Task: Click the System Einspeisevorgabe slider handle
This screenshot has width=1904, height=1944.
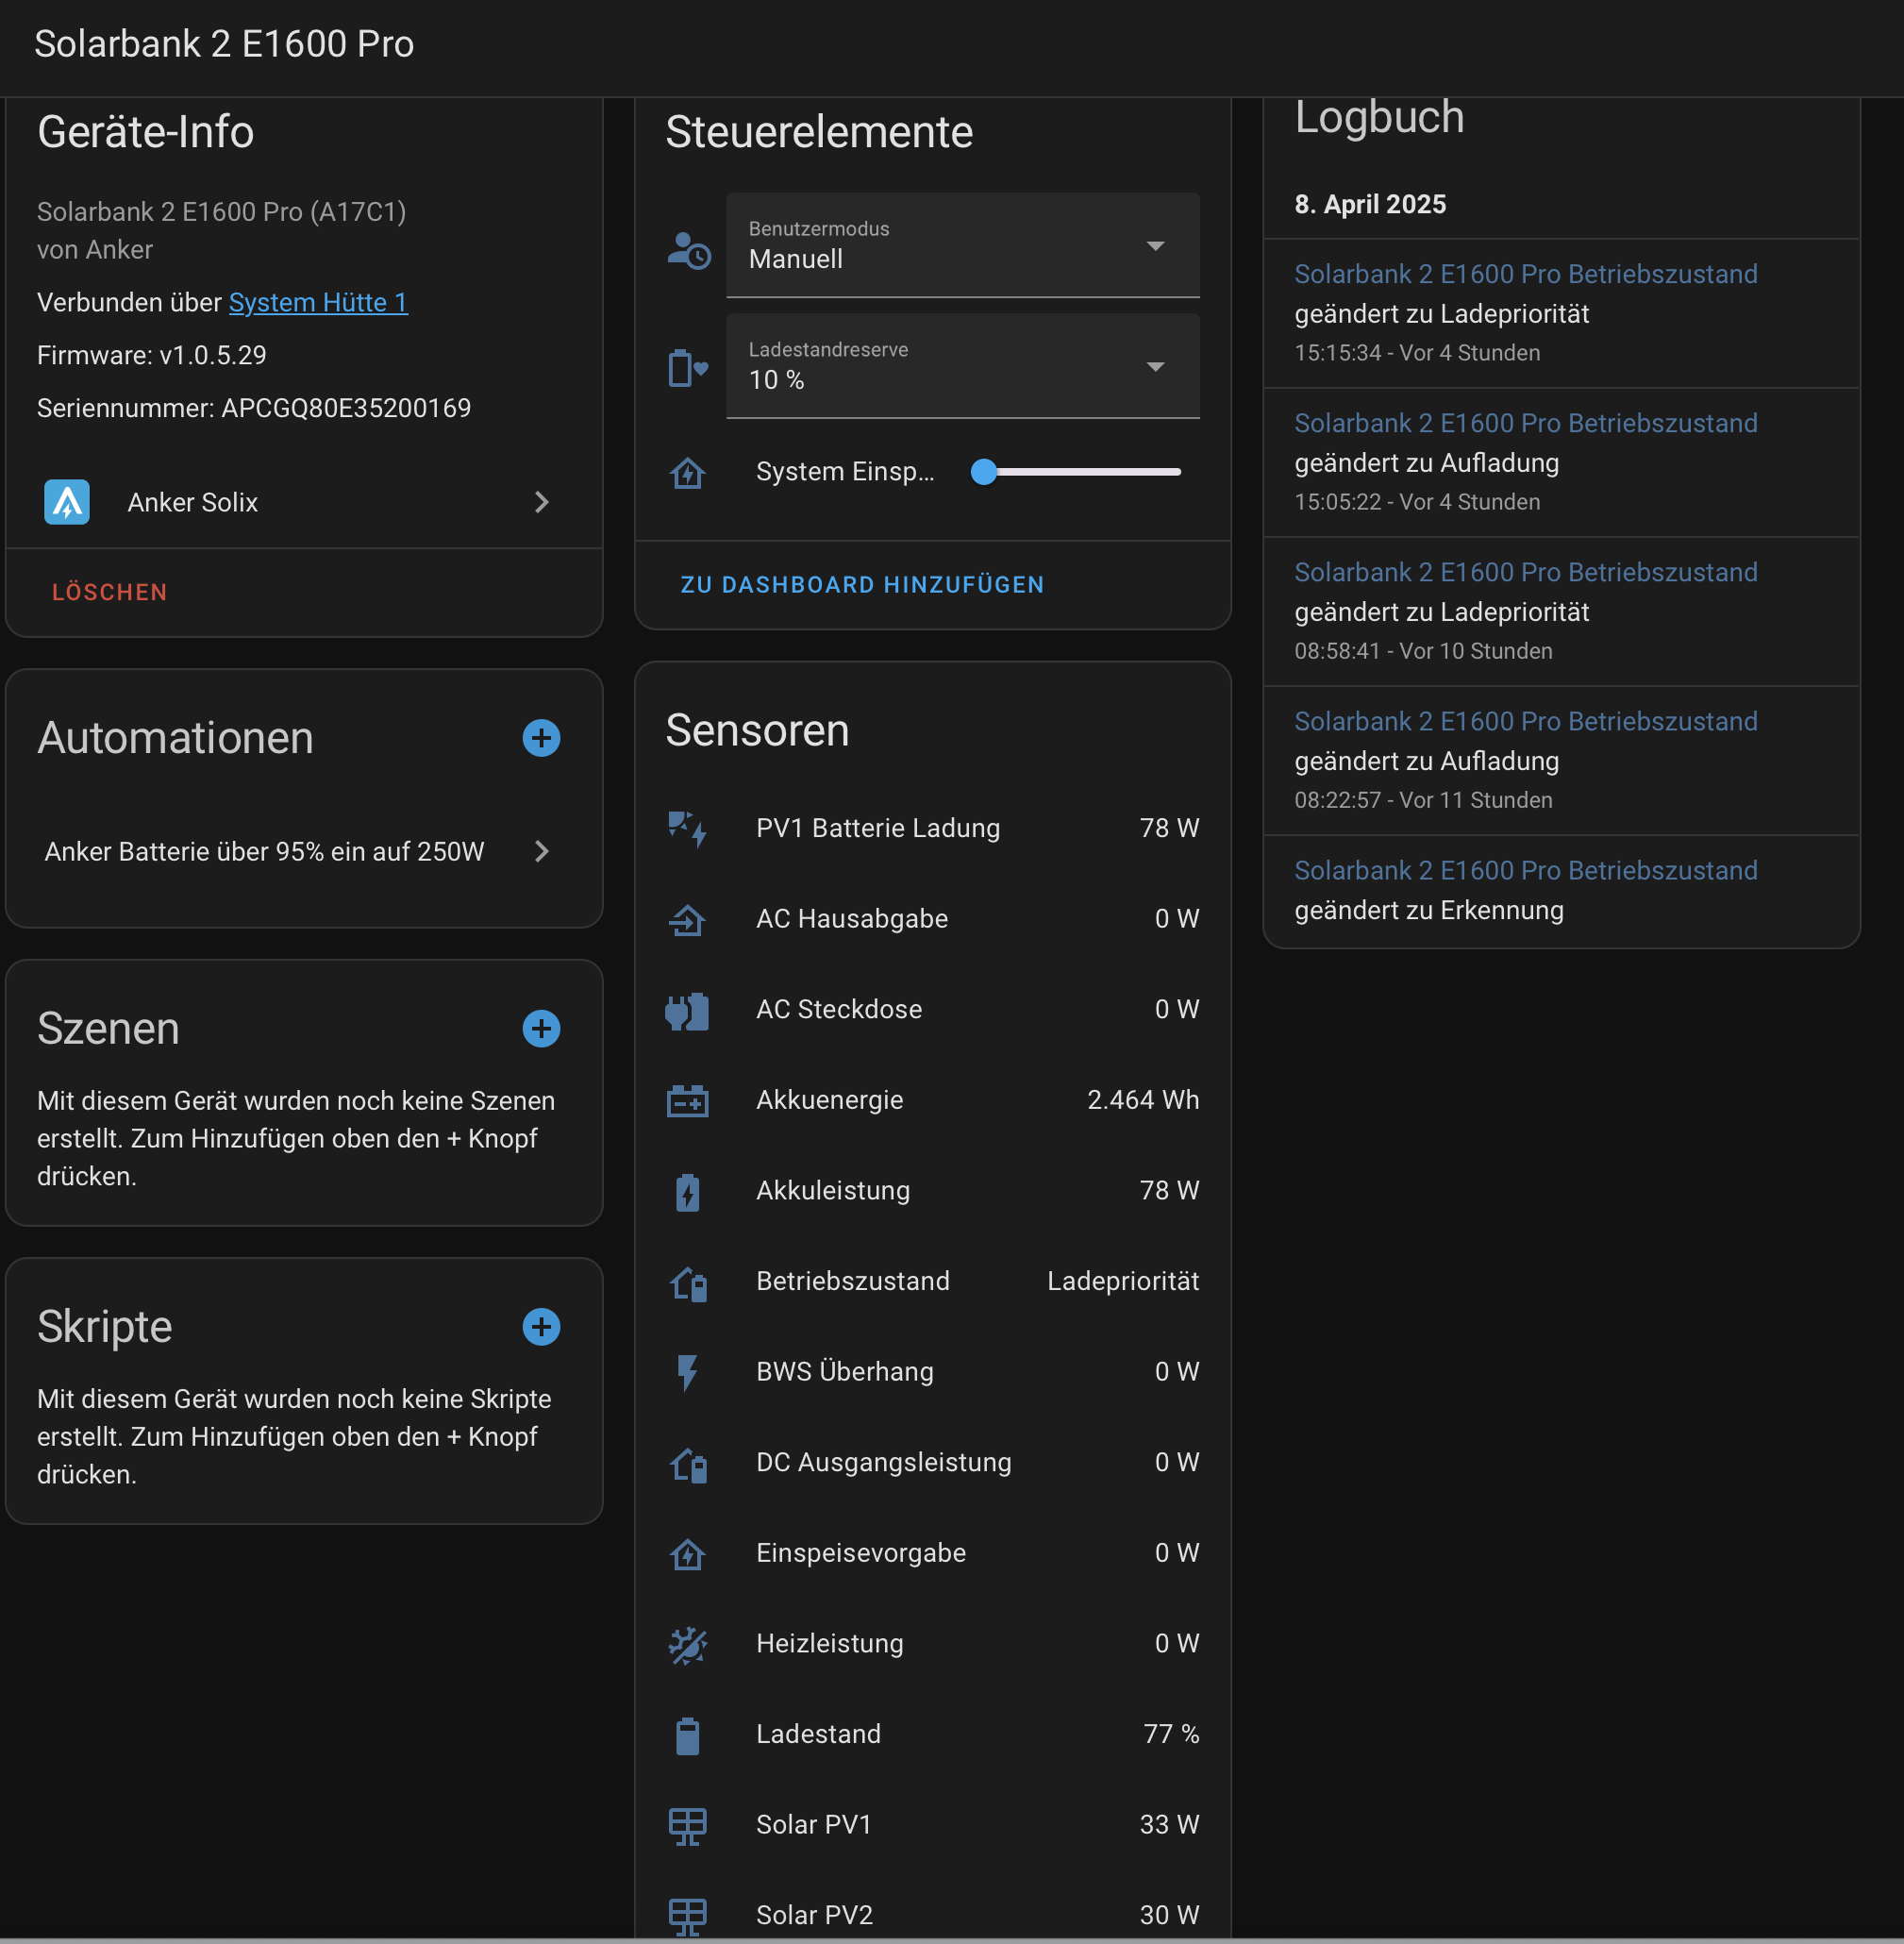Action: (x=984, y=472)
